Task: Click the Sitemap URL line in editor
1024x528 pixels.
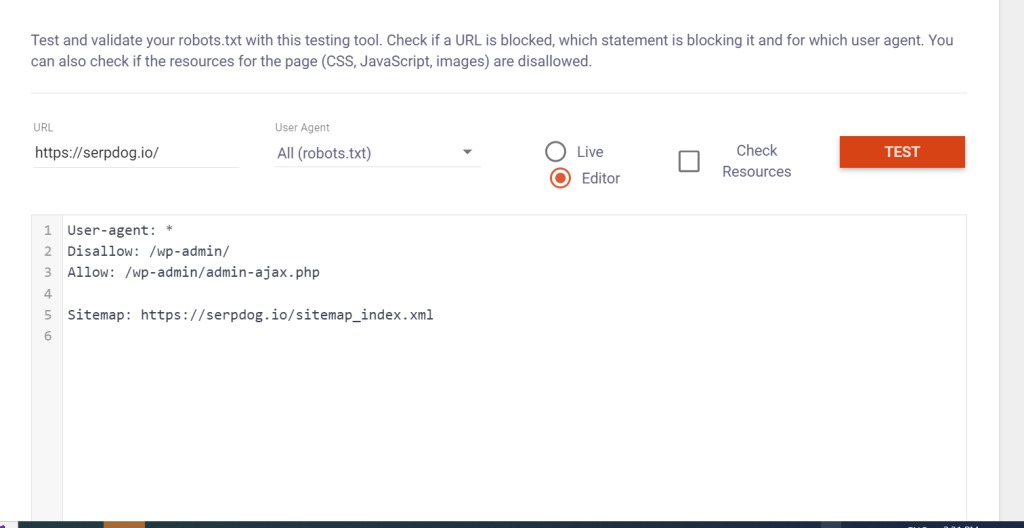Action: pos(250,314)
